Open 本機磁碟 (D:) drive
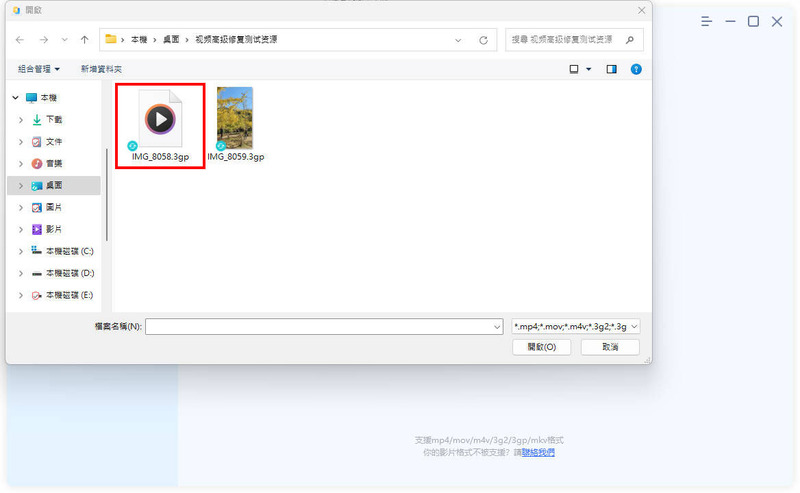This screenshot has width=800, height=493. click(x=69, y=273)
